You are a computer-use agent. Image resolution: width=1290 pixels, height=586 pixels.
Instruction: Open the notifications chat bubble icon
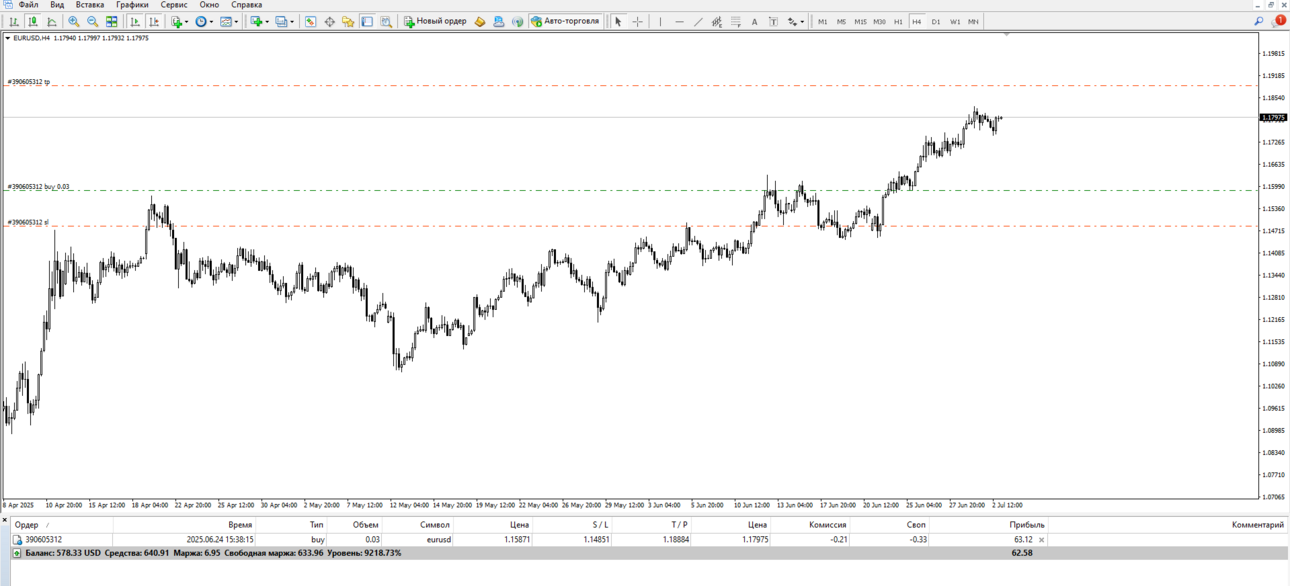coord(1278,20)
